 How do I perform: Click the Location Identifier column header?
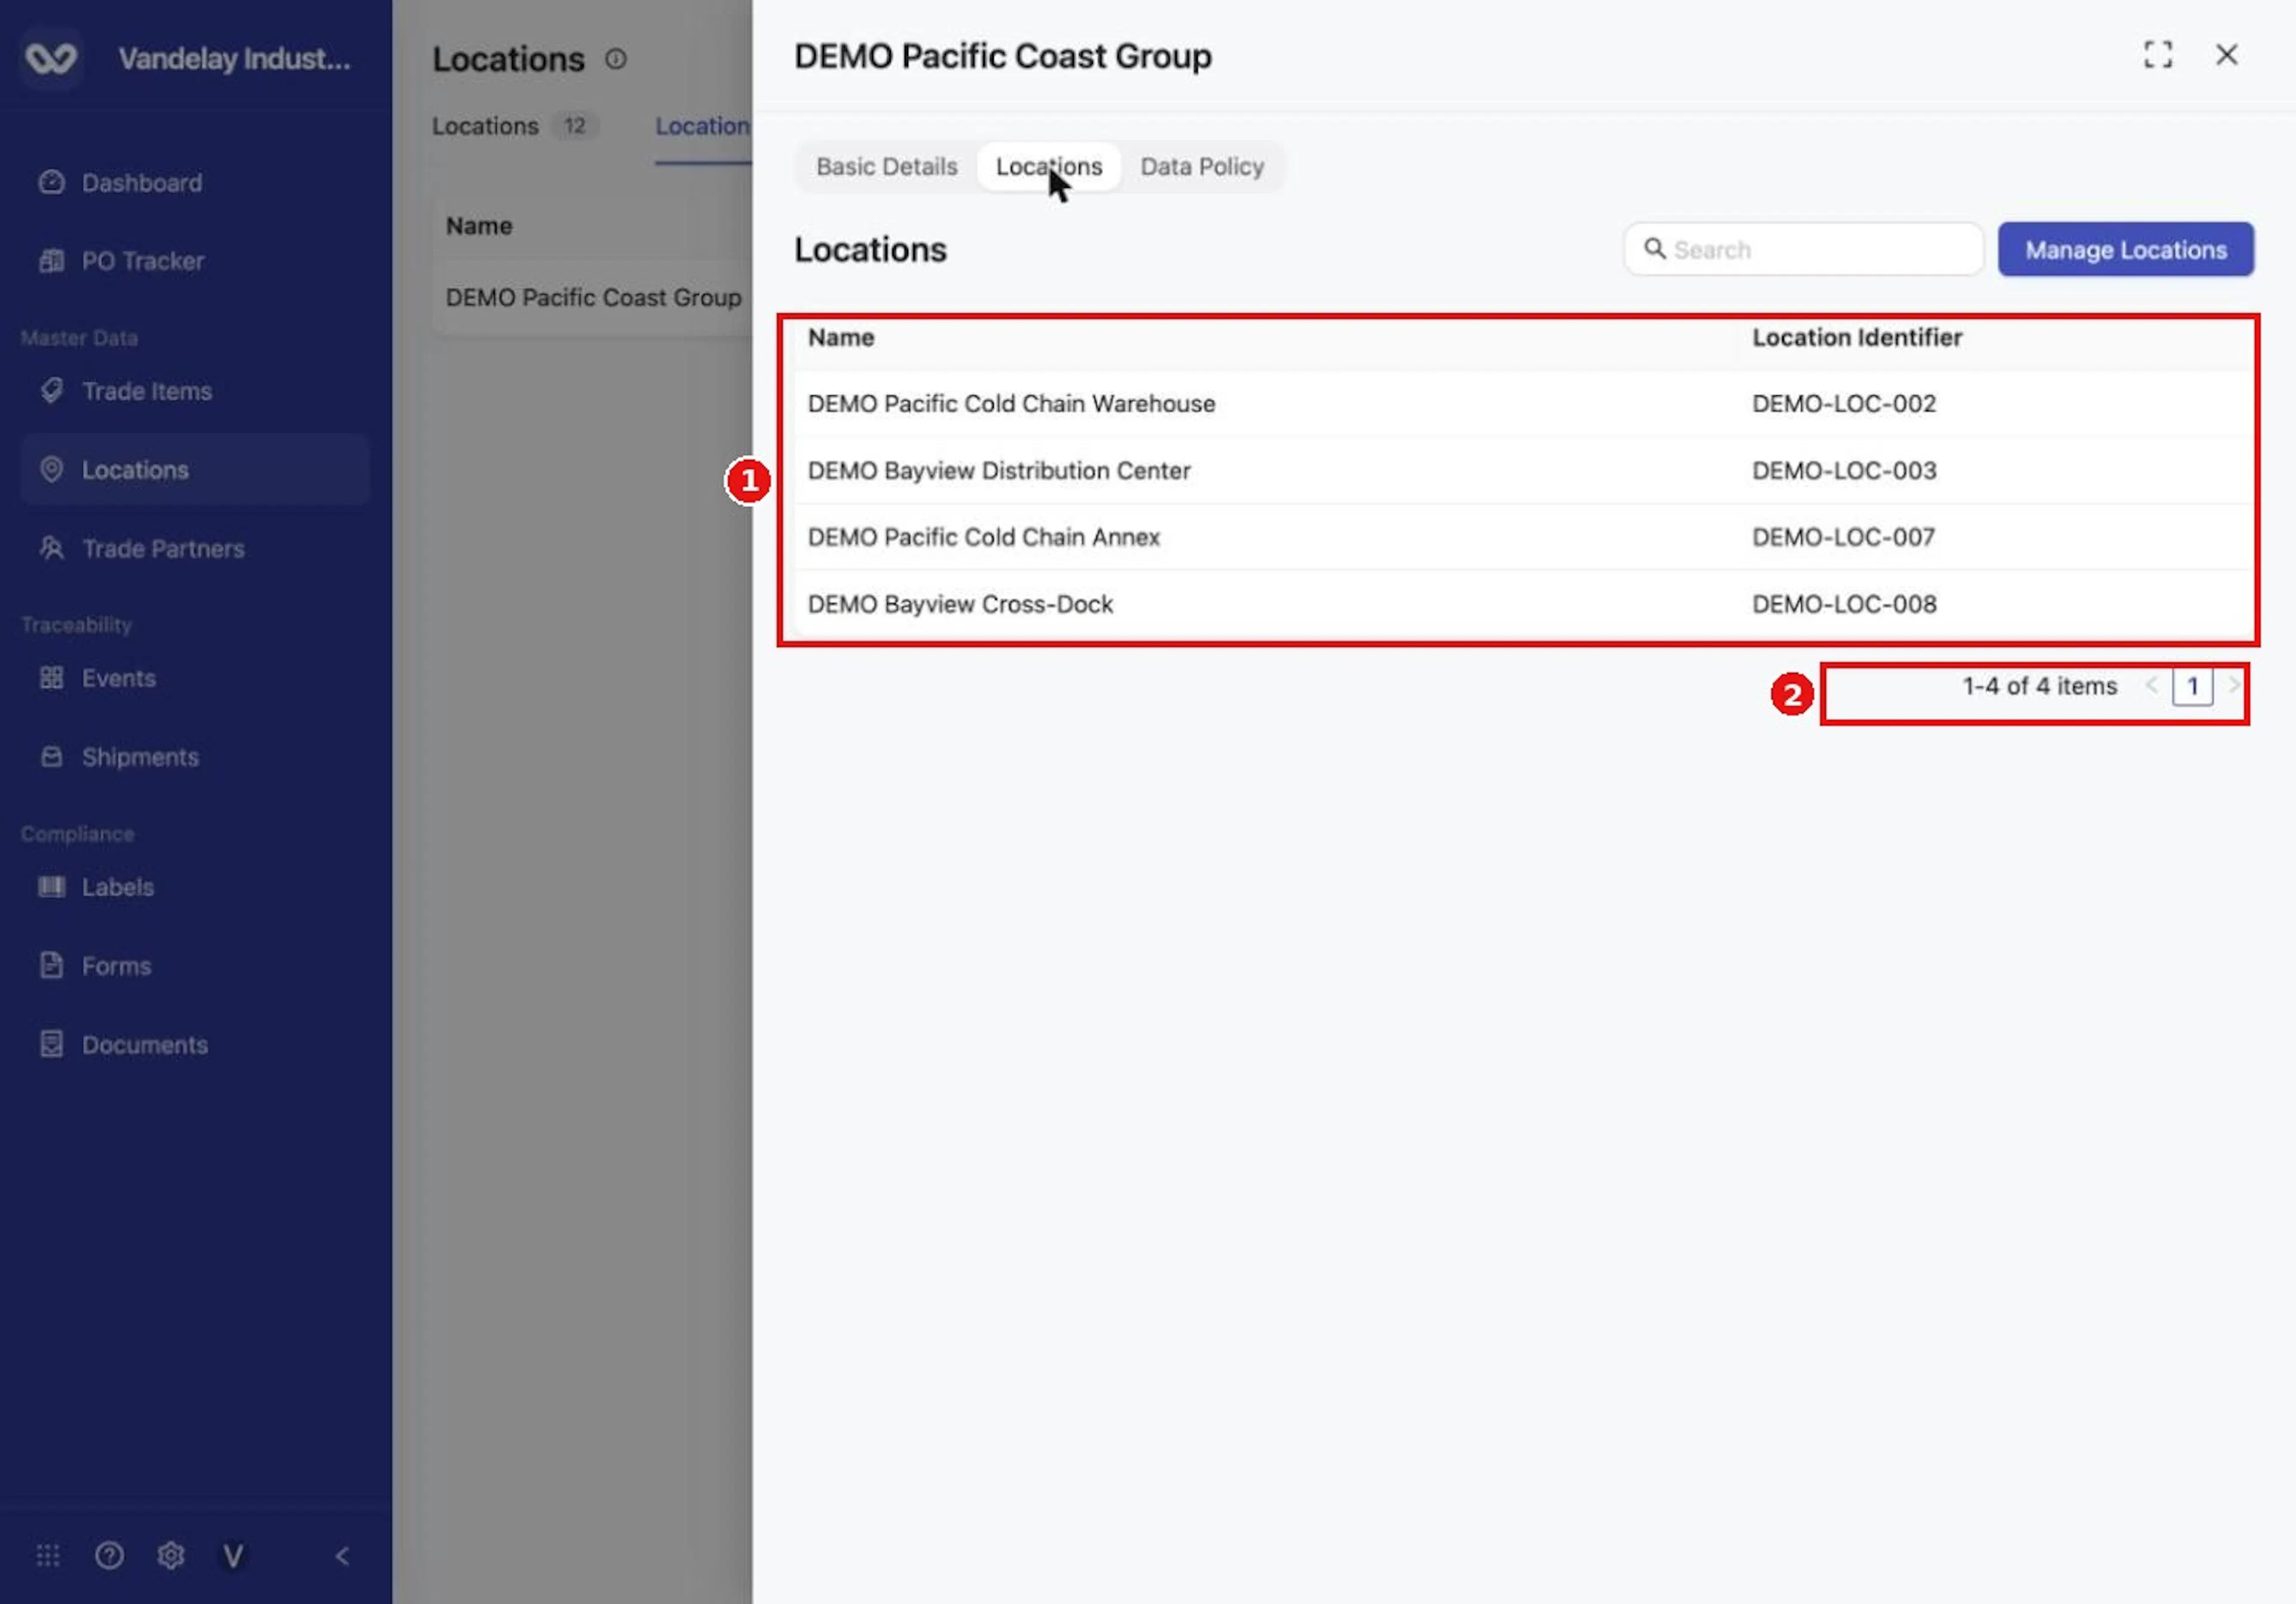(1857, 338)
